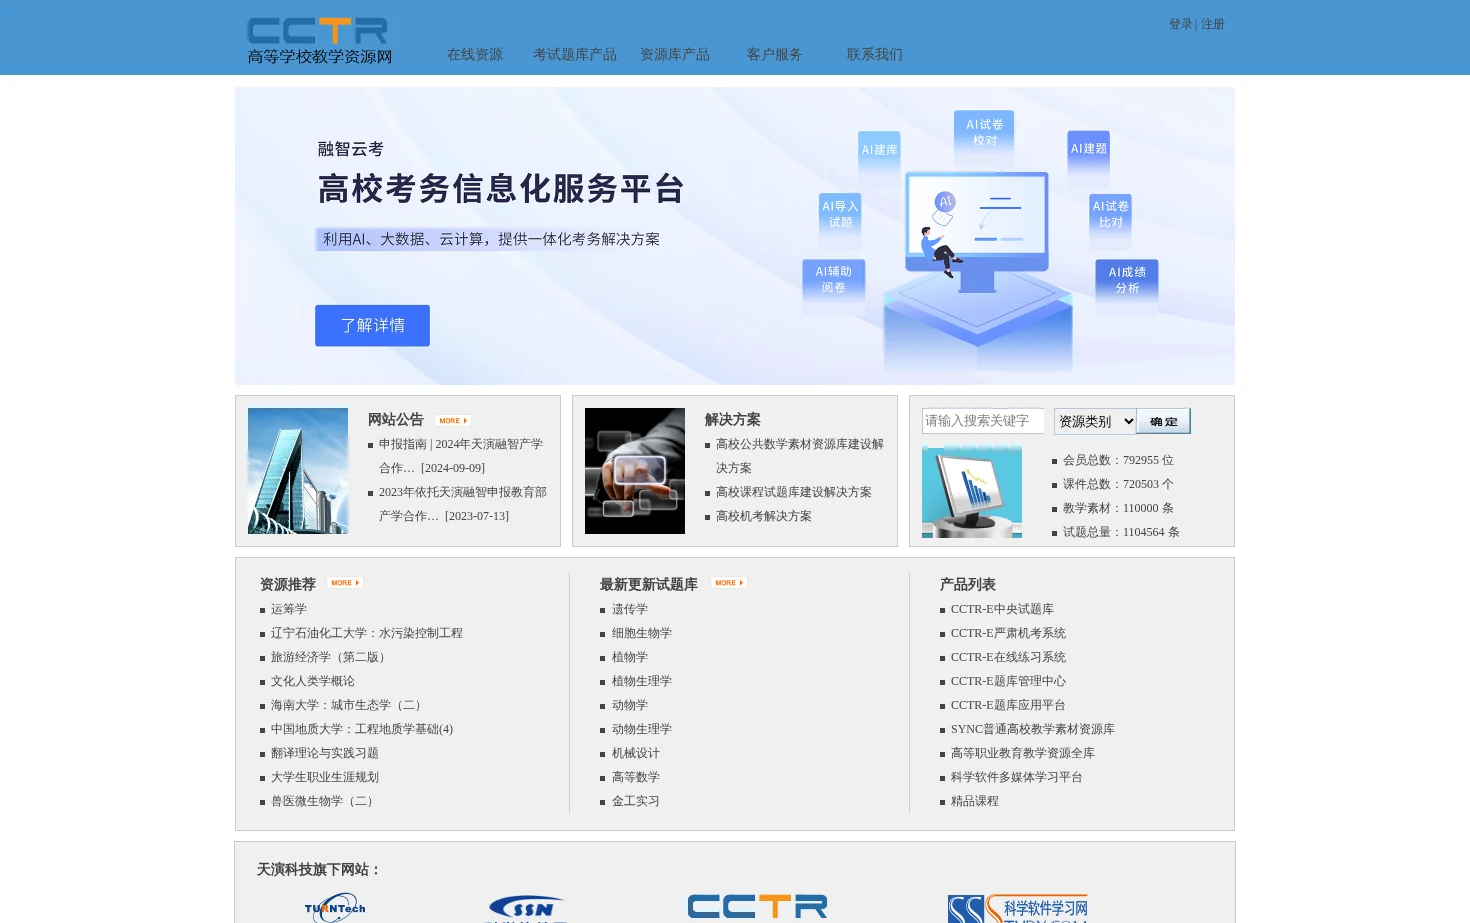Open SYNC普通高校教学素材资源库 product

pyautogui.click(x=1033, y=729)
